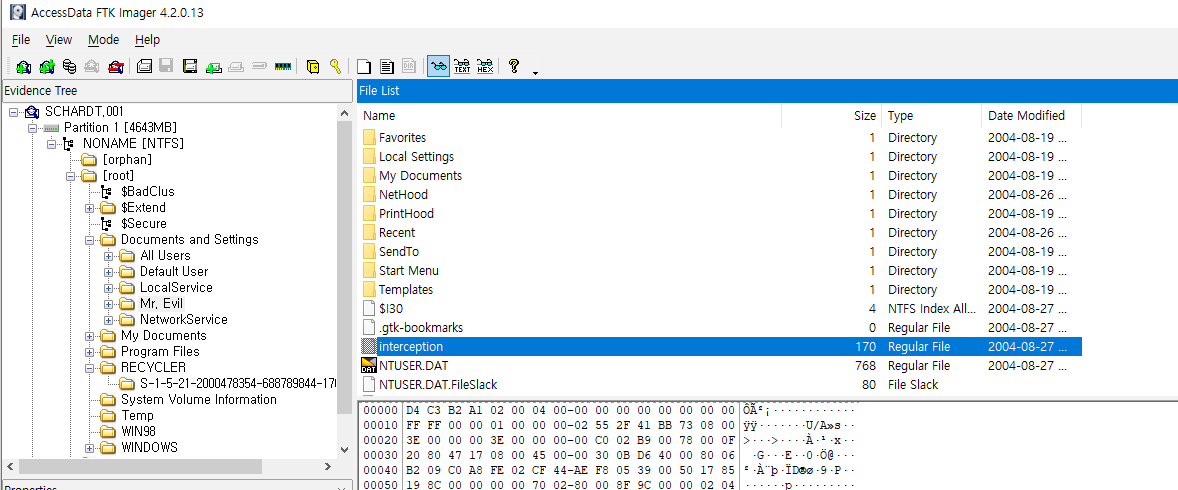The width and height of the screenshot is (1178, 490).
Task: Select the S-1-5-21-2000478354 recycler subfolder
Action: pyautogui.click(x=237, y=383)
